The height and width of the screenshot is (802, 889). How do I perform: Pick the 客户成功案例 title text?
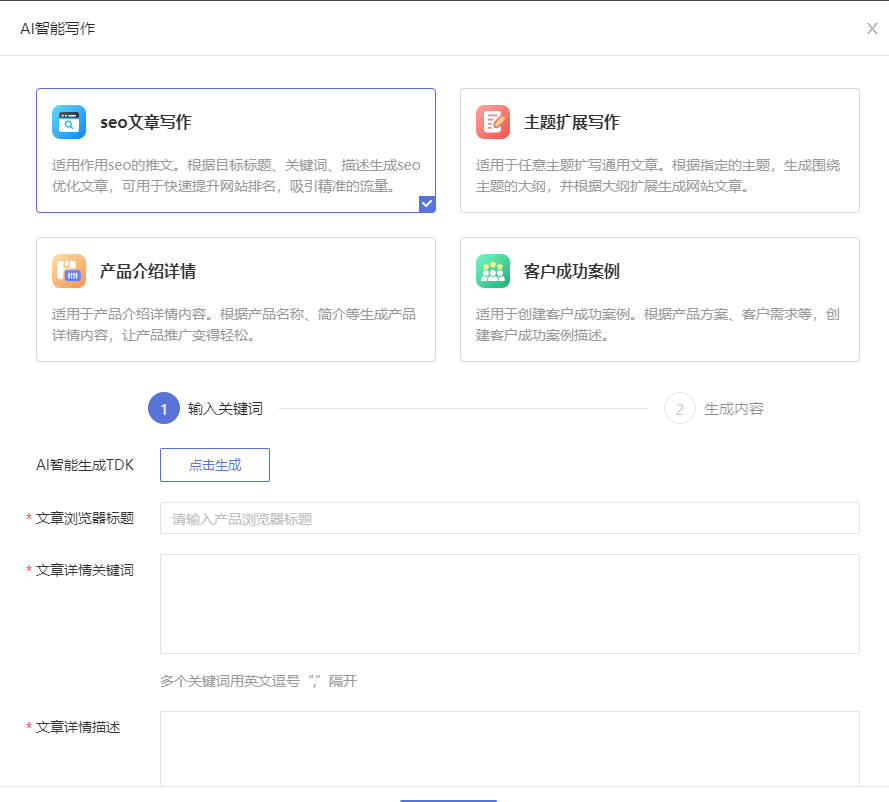(x=571, y=272)
